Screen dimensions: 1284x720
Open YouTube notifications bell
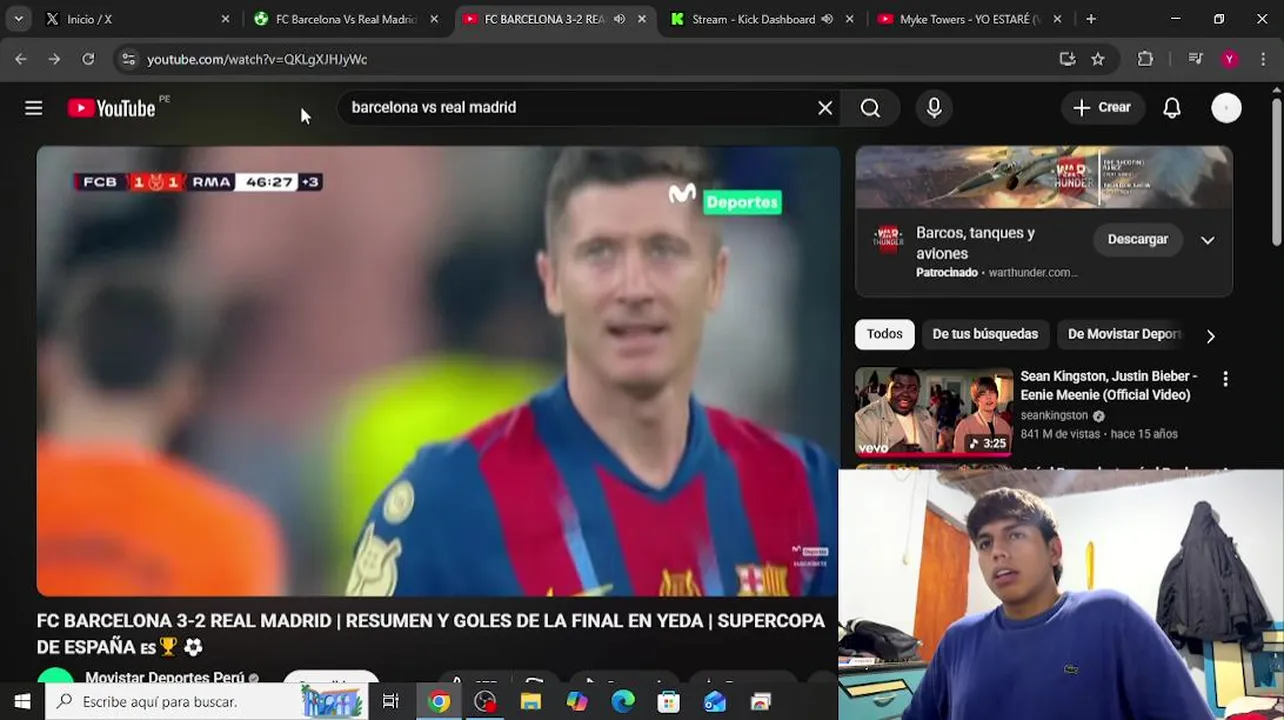(1172, 108)
